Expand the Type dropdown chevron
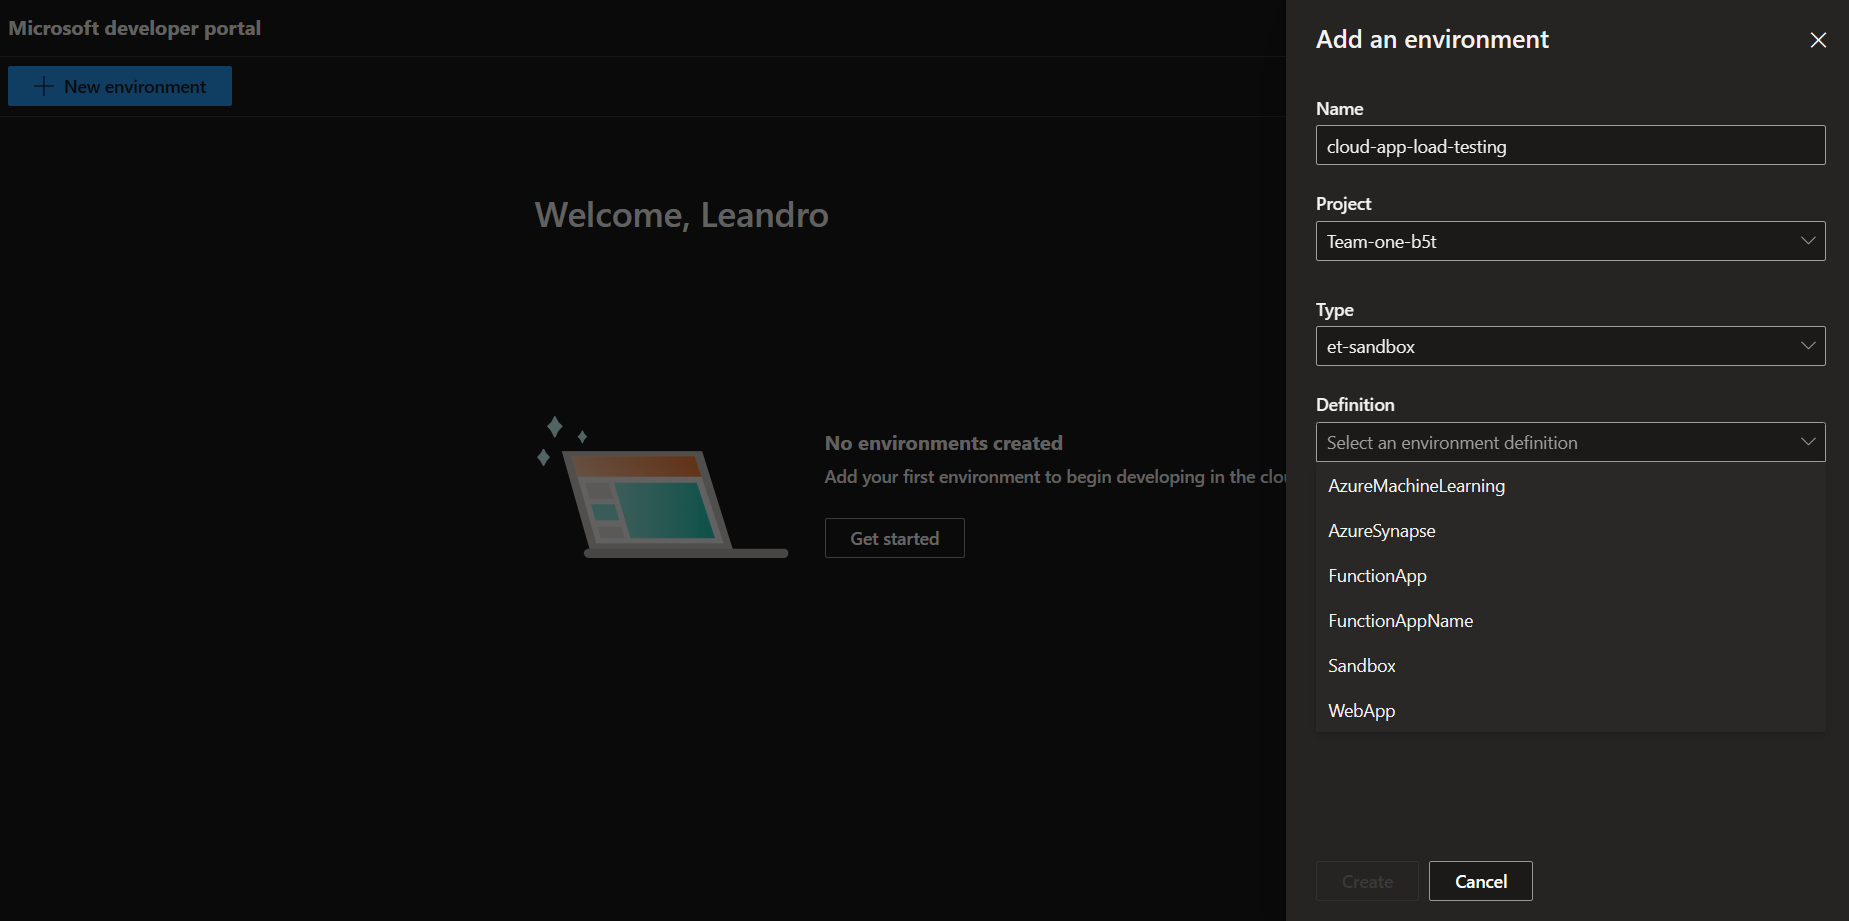This screenshot has height=921, width=1849. (x=1808, y=346)
